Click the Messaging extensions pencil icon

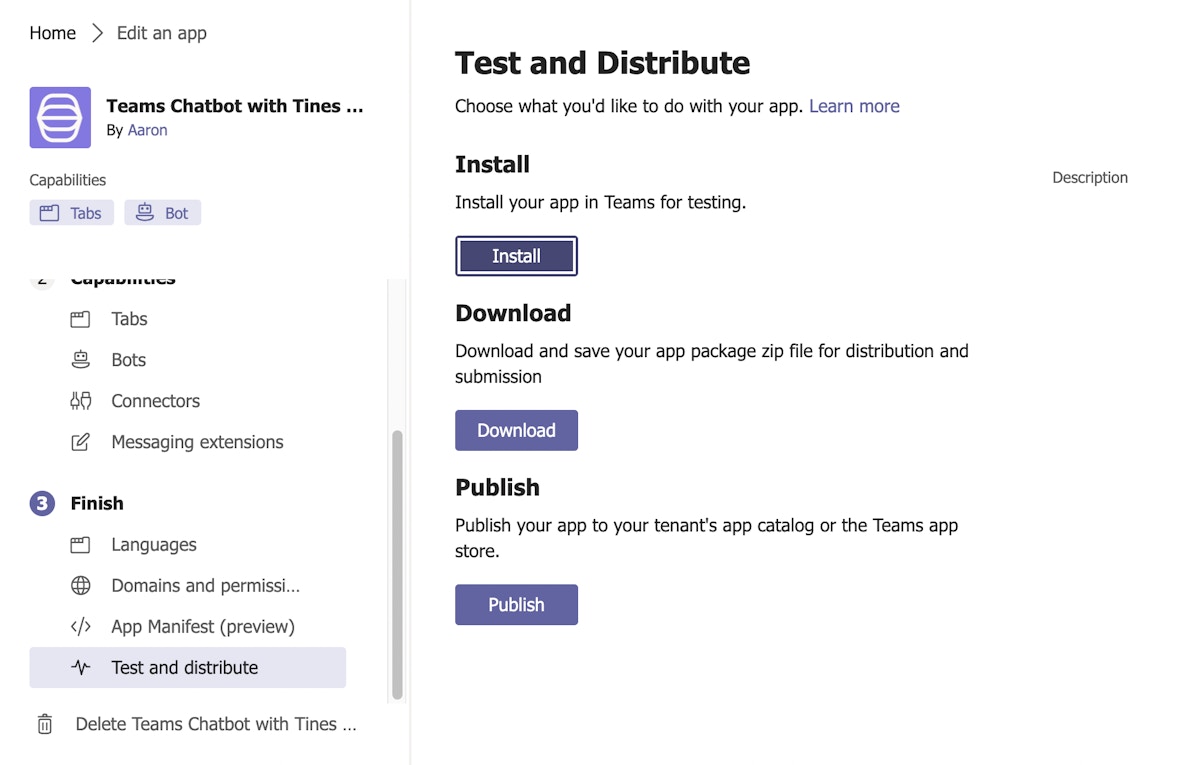tap(81, 442)
